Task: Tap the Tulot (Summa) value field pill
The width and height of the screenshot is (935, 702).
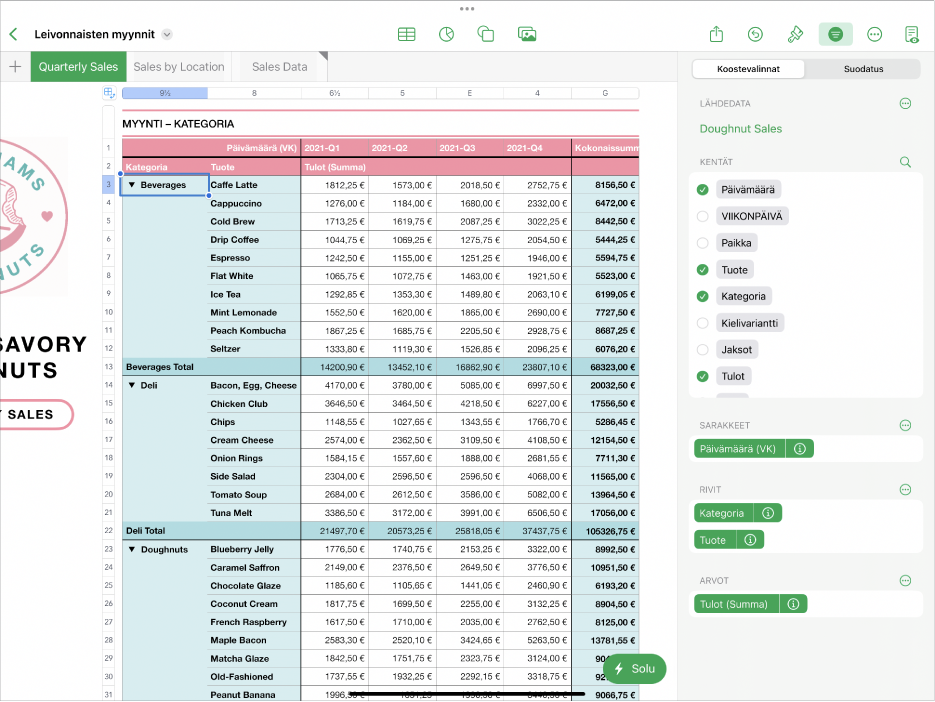Action: 736,604
